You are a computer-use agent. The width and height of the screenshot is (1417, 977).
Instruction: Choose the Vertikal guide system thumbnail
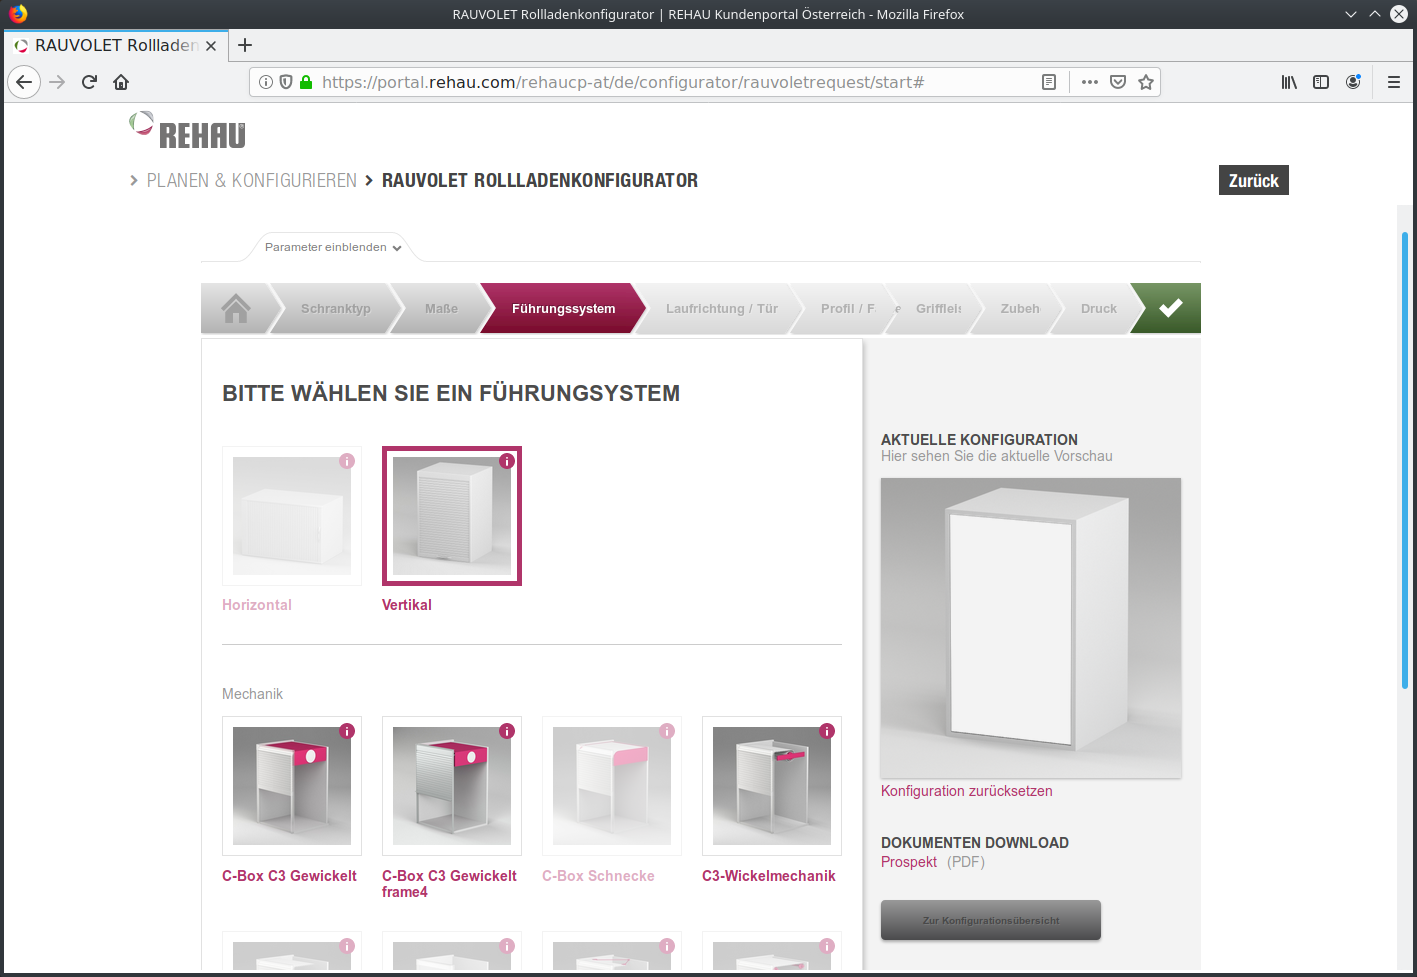click(x=452, y=516)
